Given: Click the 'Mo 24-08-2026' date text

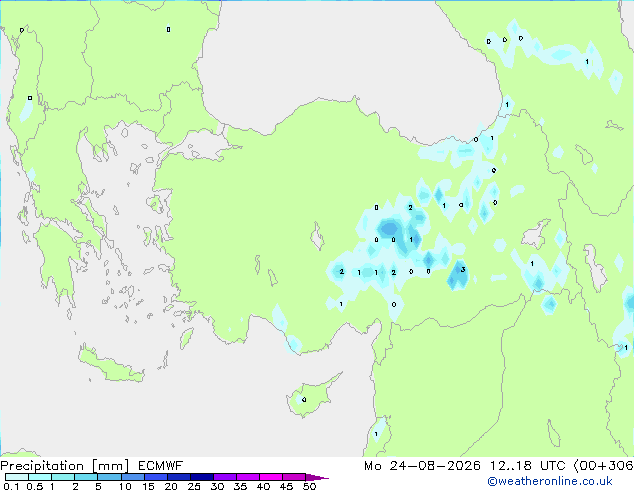Looking at the screenshot, I should (422, 466).
